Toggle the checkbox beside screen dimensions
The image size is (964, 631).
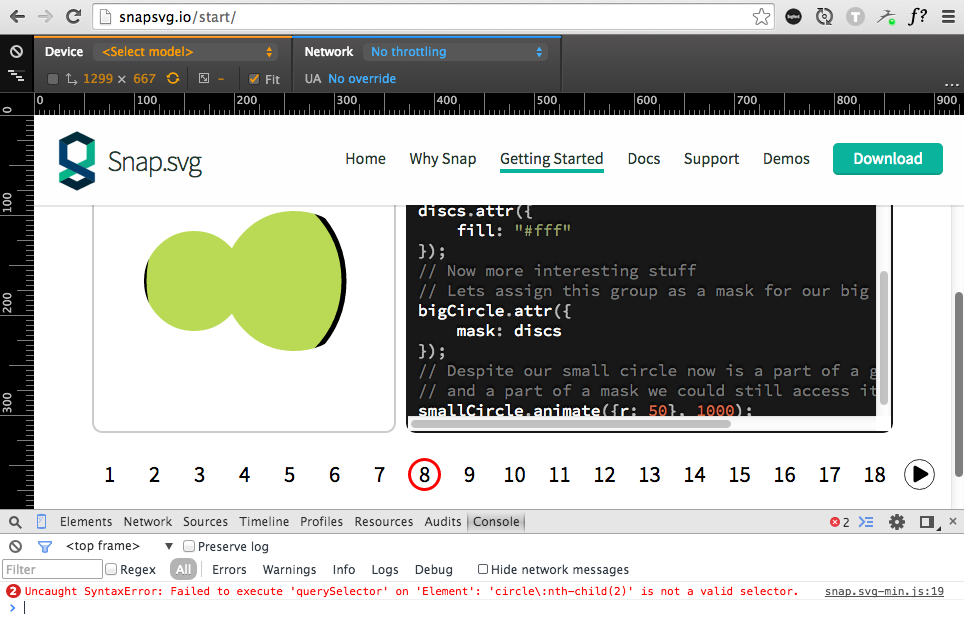pyautogui.click(x=53, y=79)
